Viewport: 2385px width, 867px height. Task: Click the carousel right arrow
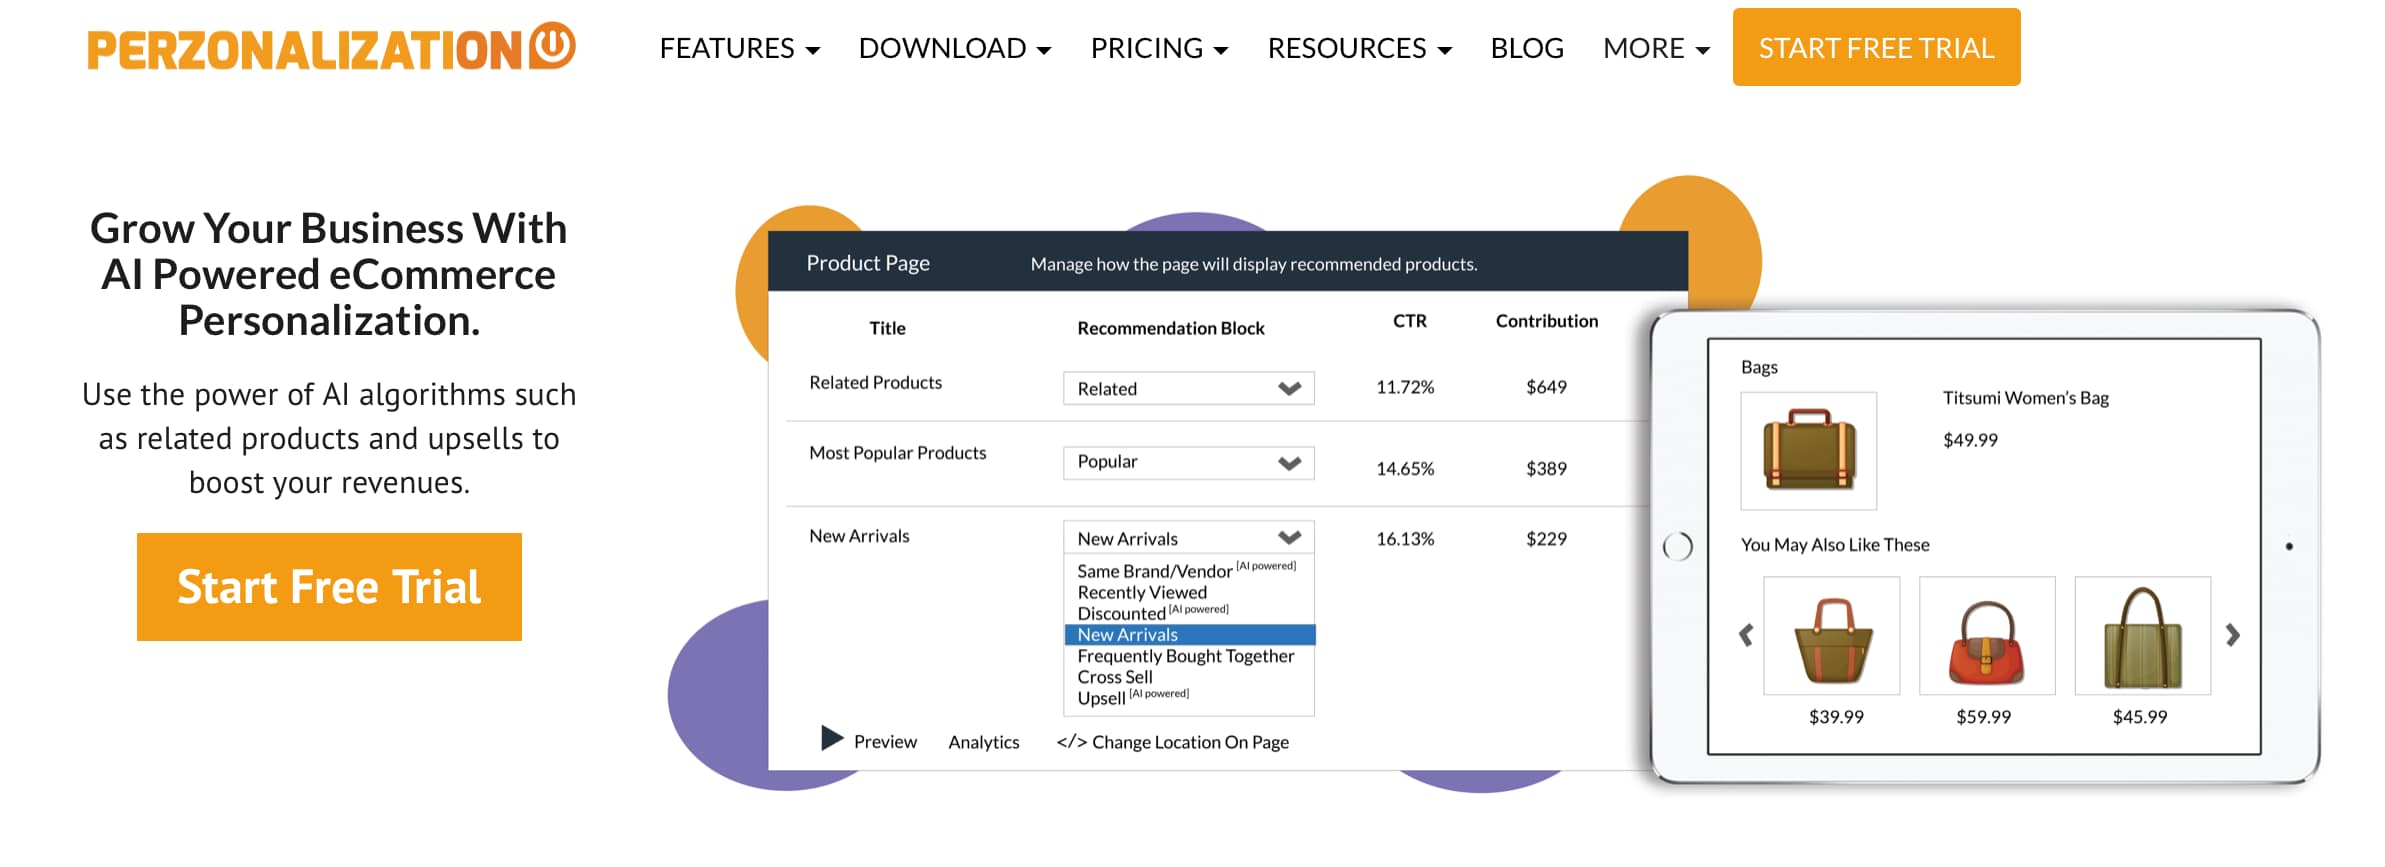click(2232, 635)
